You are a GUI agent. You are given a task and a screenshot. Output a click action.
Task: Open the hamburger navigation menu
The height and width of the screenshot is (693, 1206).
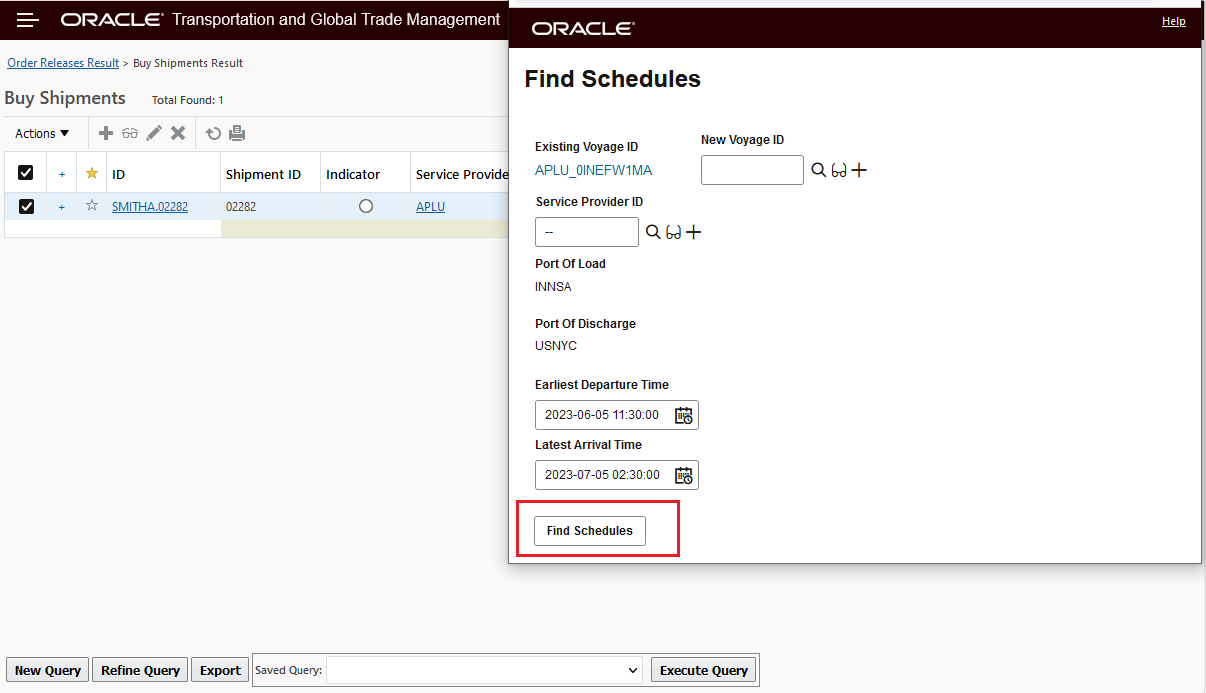[28, 20]
